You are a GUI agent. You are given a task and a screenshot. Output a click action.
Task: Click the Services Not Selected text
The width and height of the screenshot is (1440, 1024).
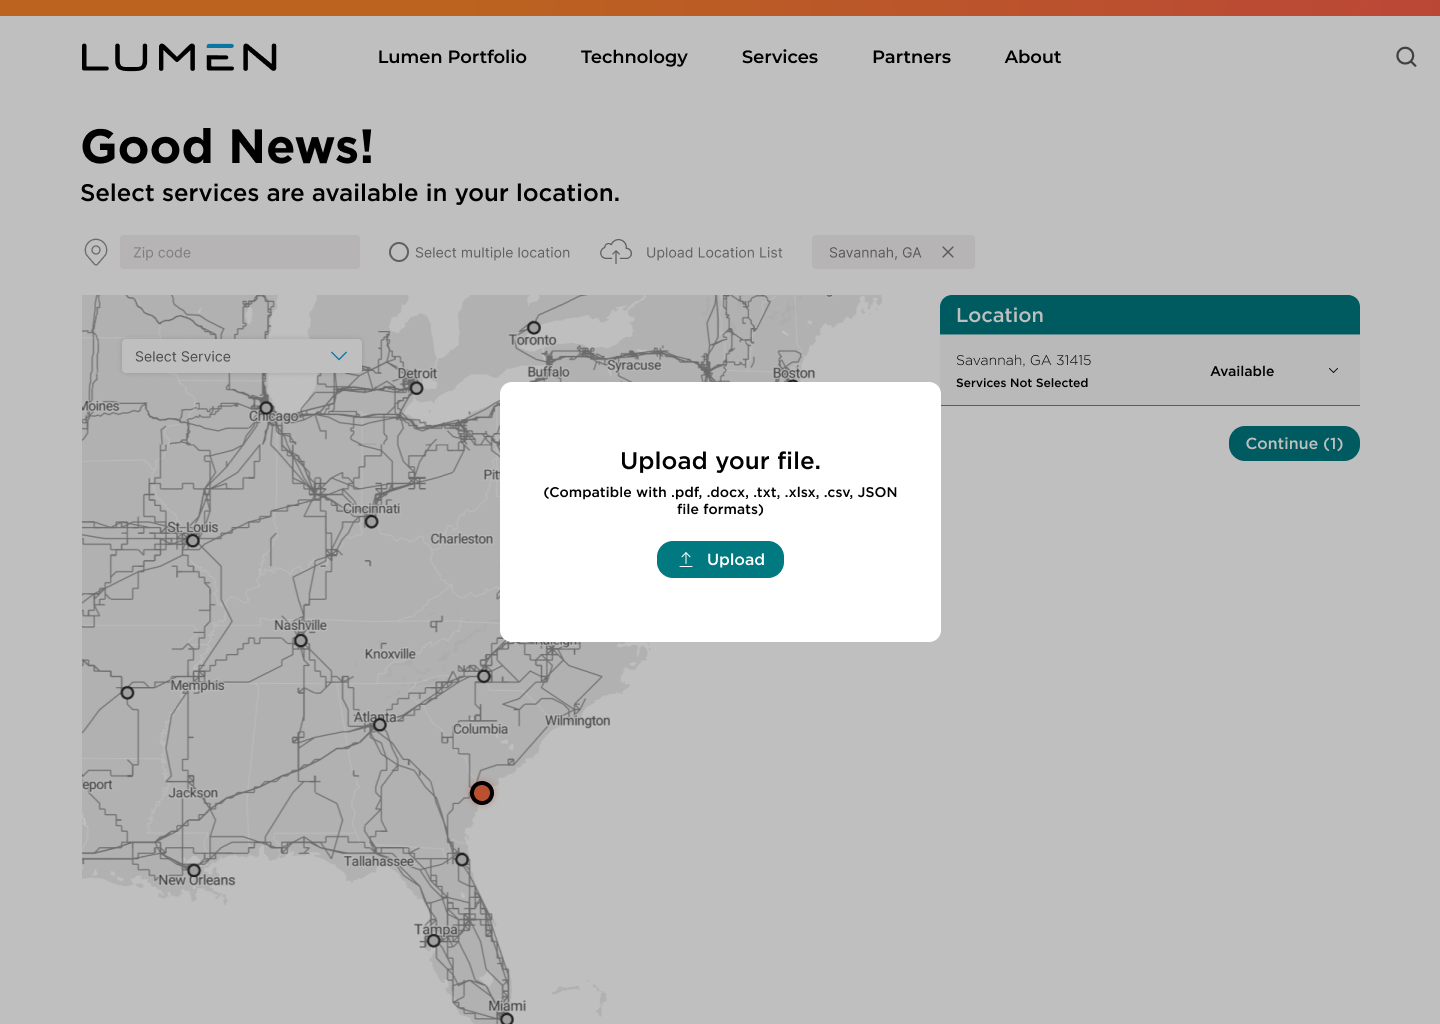(x=1022, y=383)
